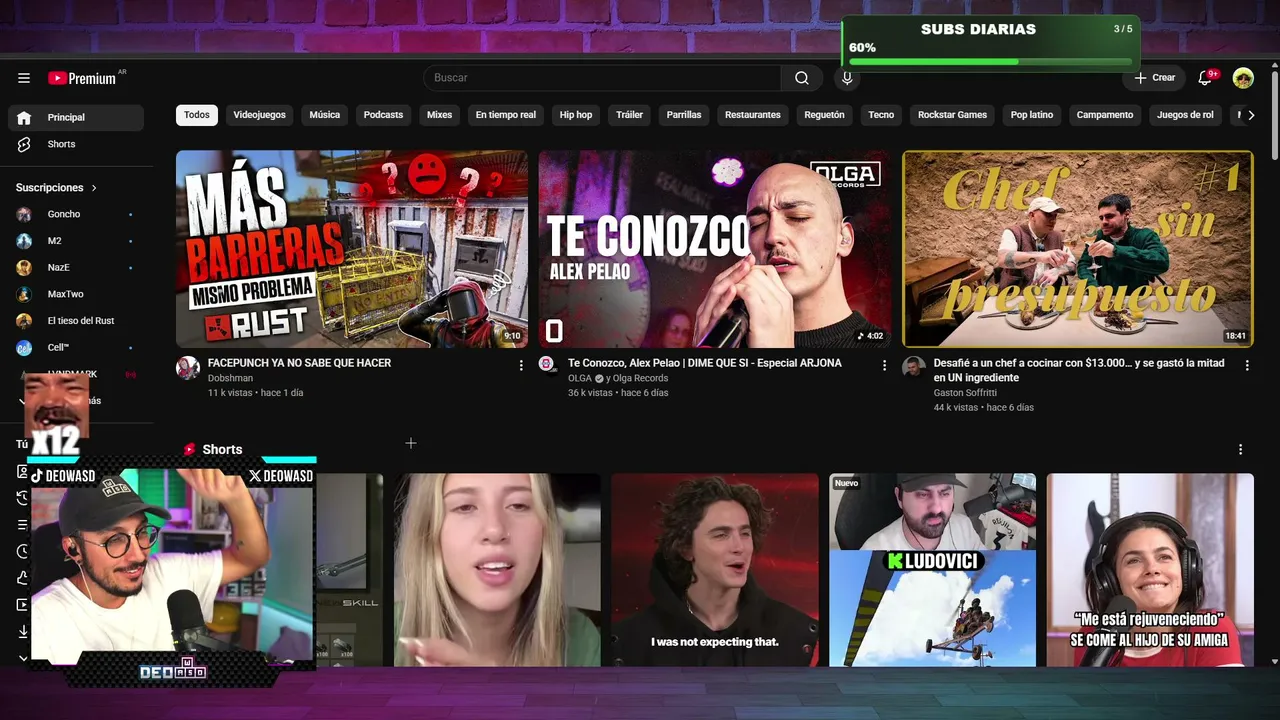Show more category chips with the arrow
The image size is (1280, 720).
1251,115
